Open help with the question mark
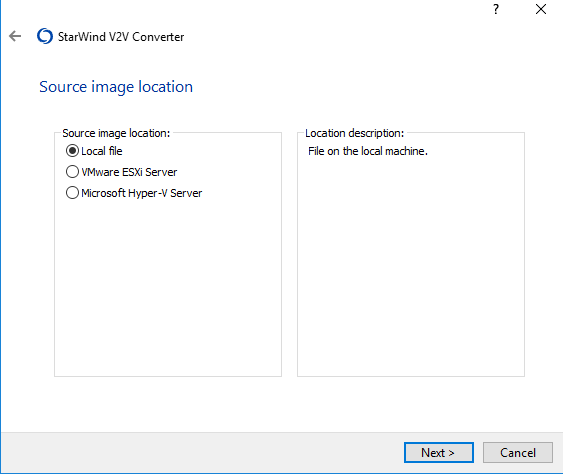The image size is (563, 476). pyautogui.click(x=496, y=9)
